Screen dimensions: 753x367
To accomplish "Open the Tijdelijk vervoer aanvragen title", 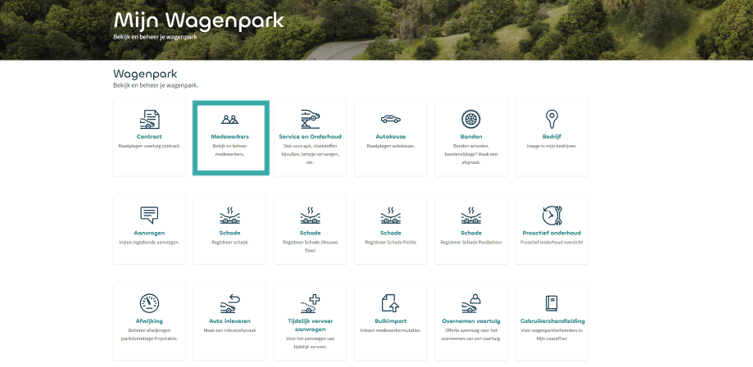I will (x=310, y=325).
